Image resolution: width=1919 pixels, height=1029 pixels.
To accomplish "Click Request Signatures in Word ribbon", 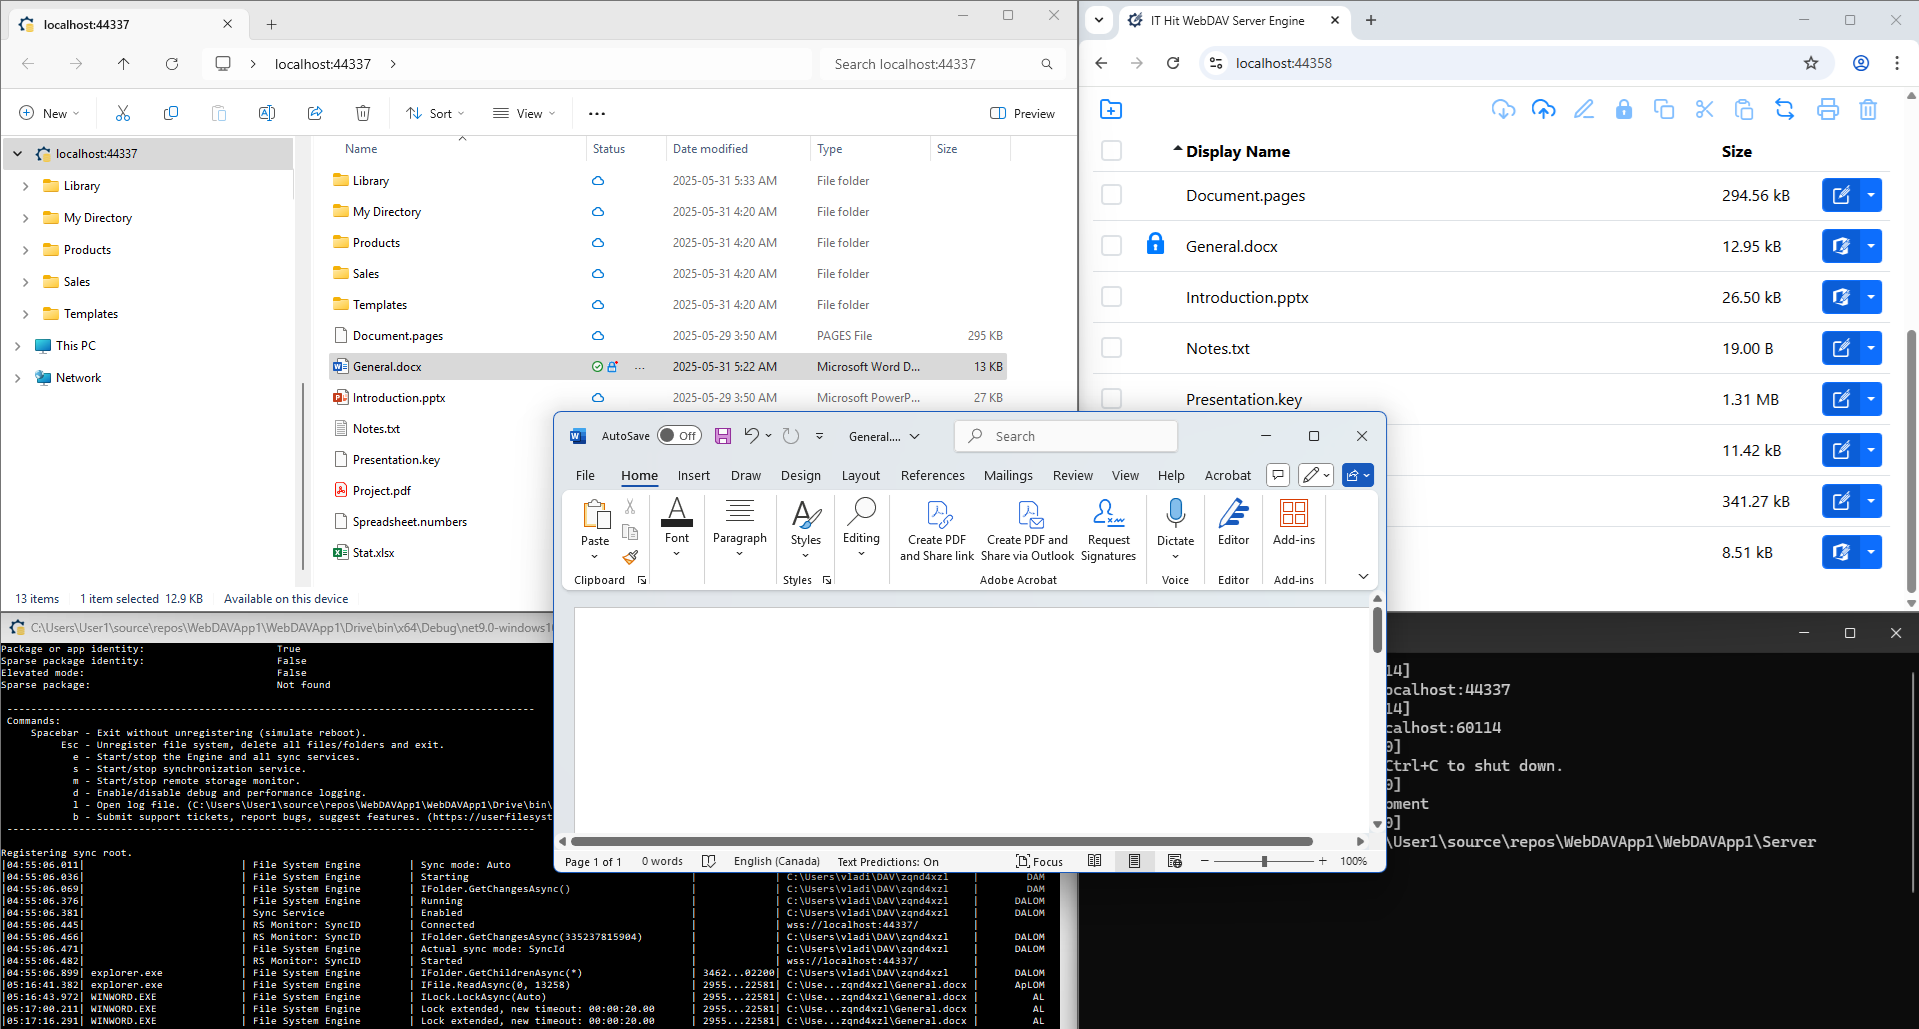I will 1108,530.
